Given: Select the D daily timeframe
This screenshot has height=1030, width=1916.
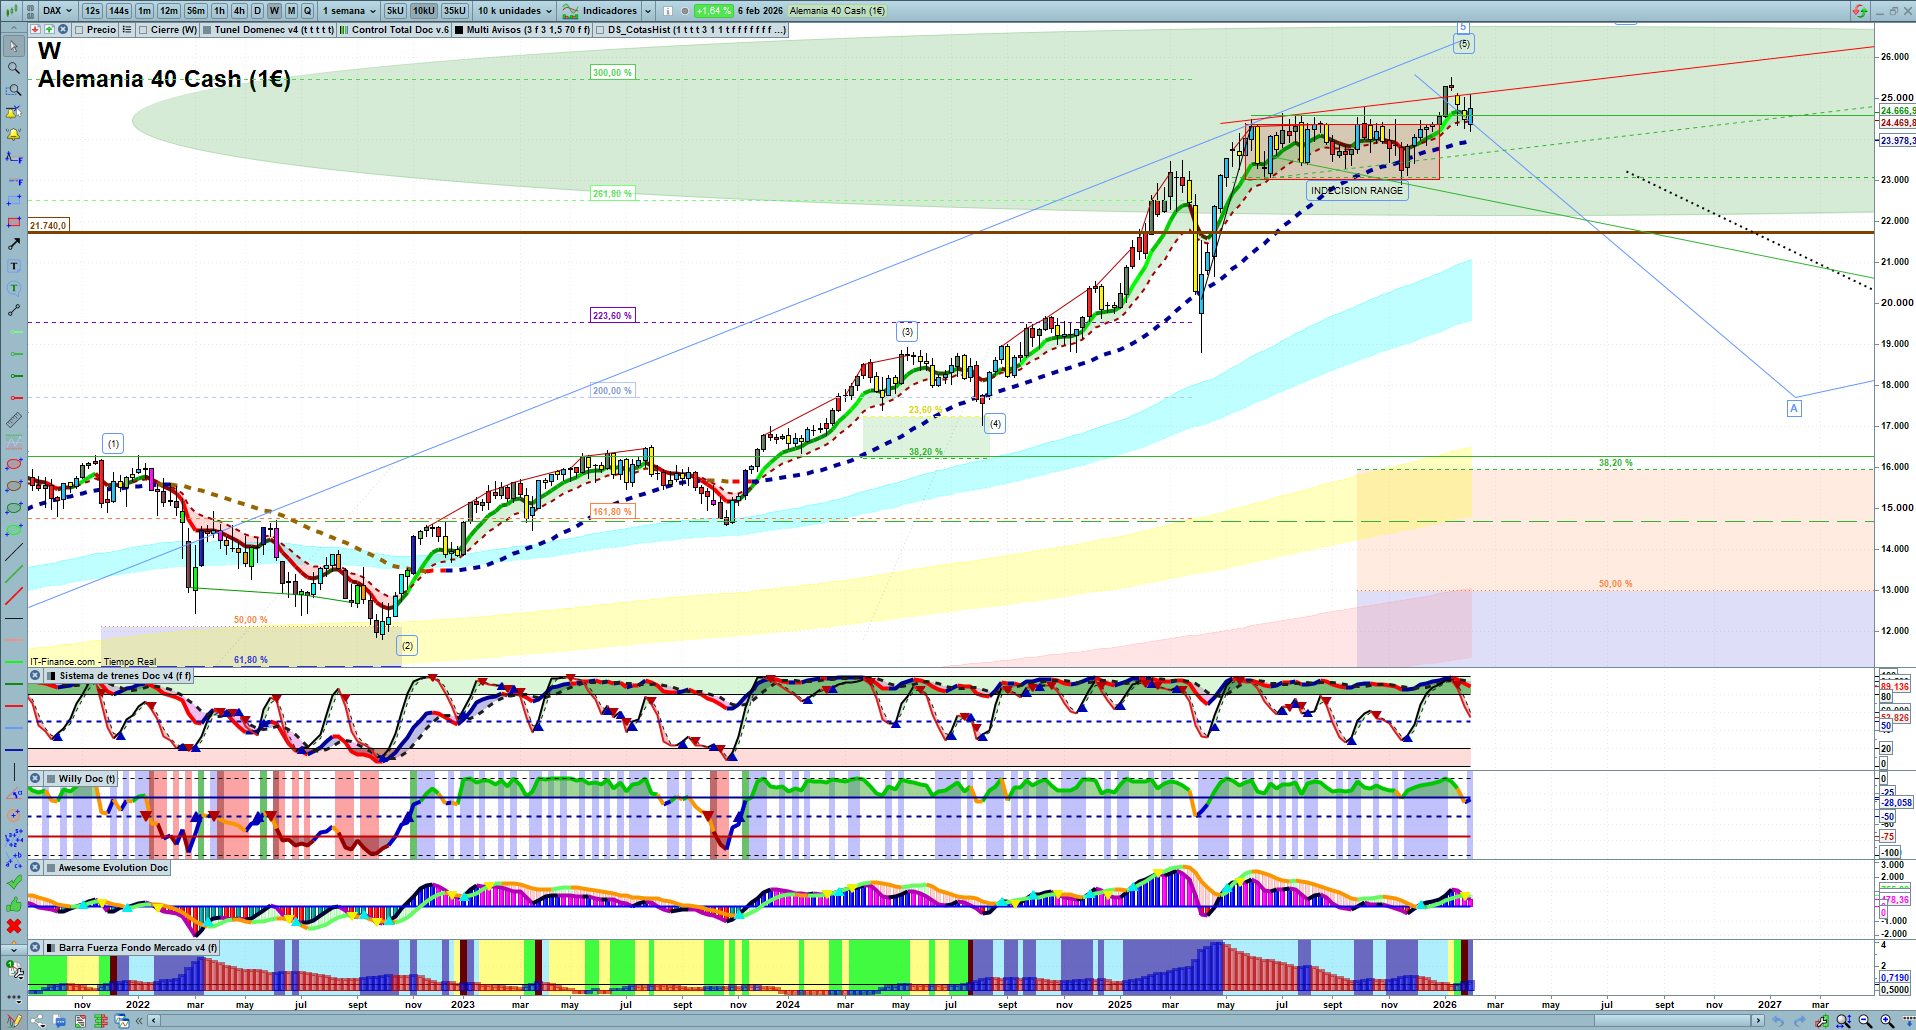Looking at the screenshot, I should pyautogui.click(x=257, y=11).
